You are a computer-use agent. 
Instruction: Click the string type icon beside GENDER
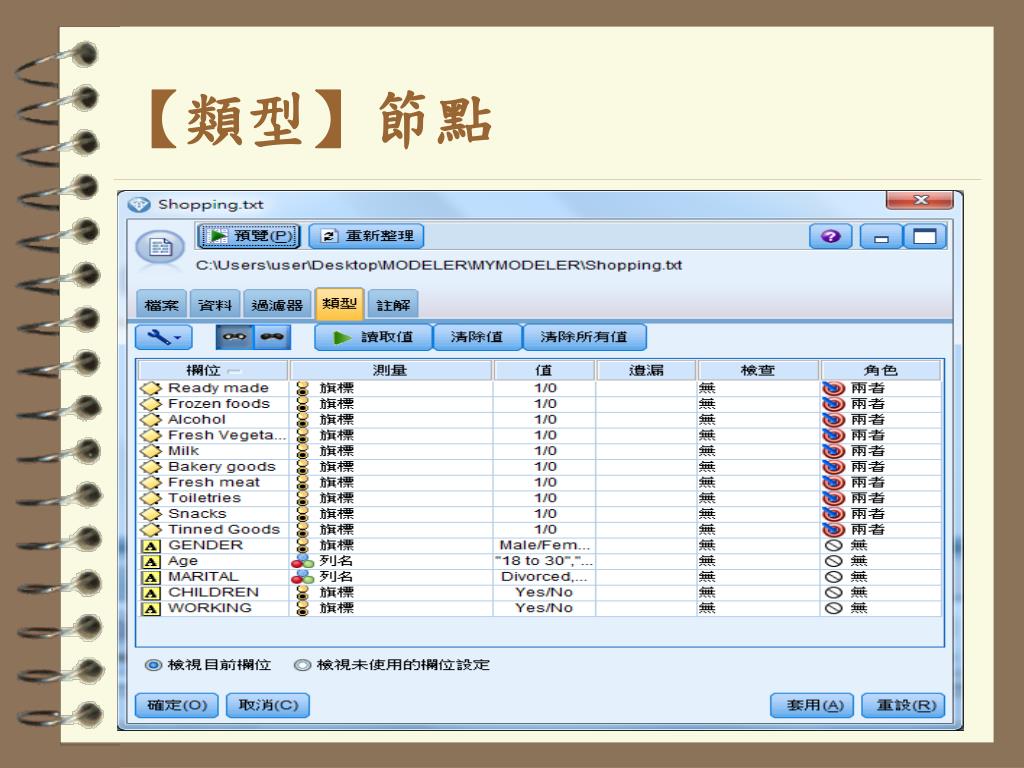151,546
